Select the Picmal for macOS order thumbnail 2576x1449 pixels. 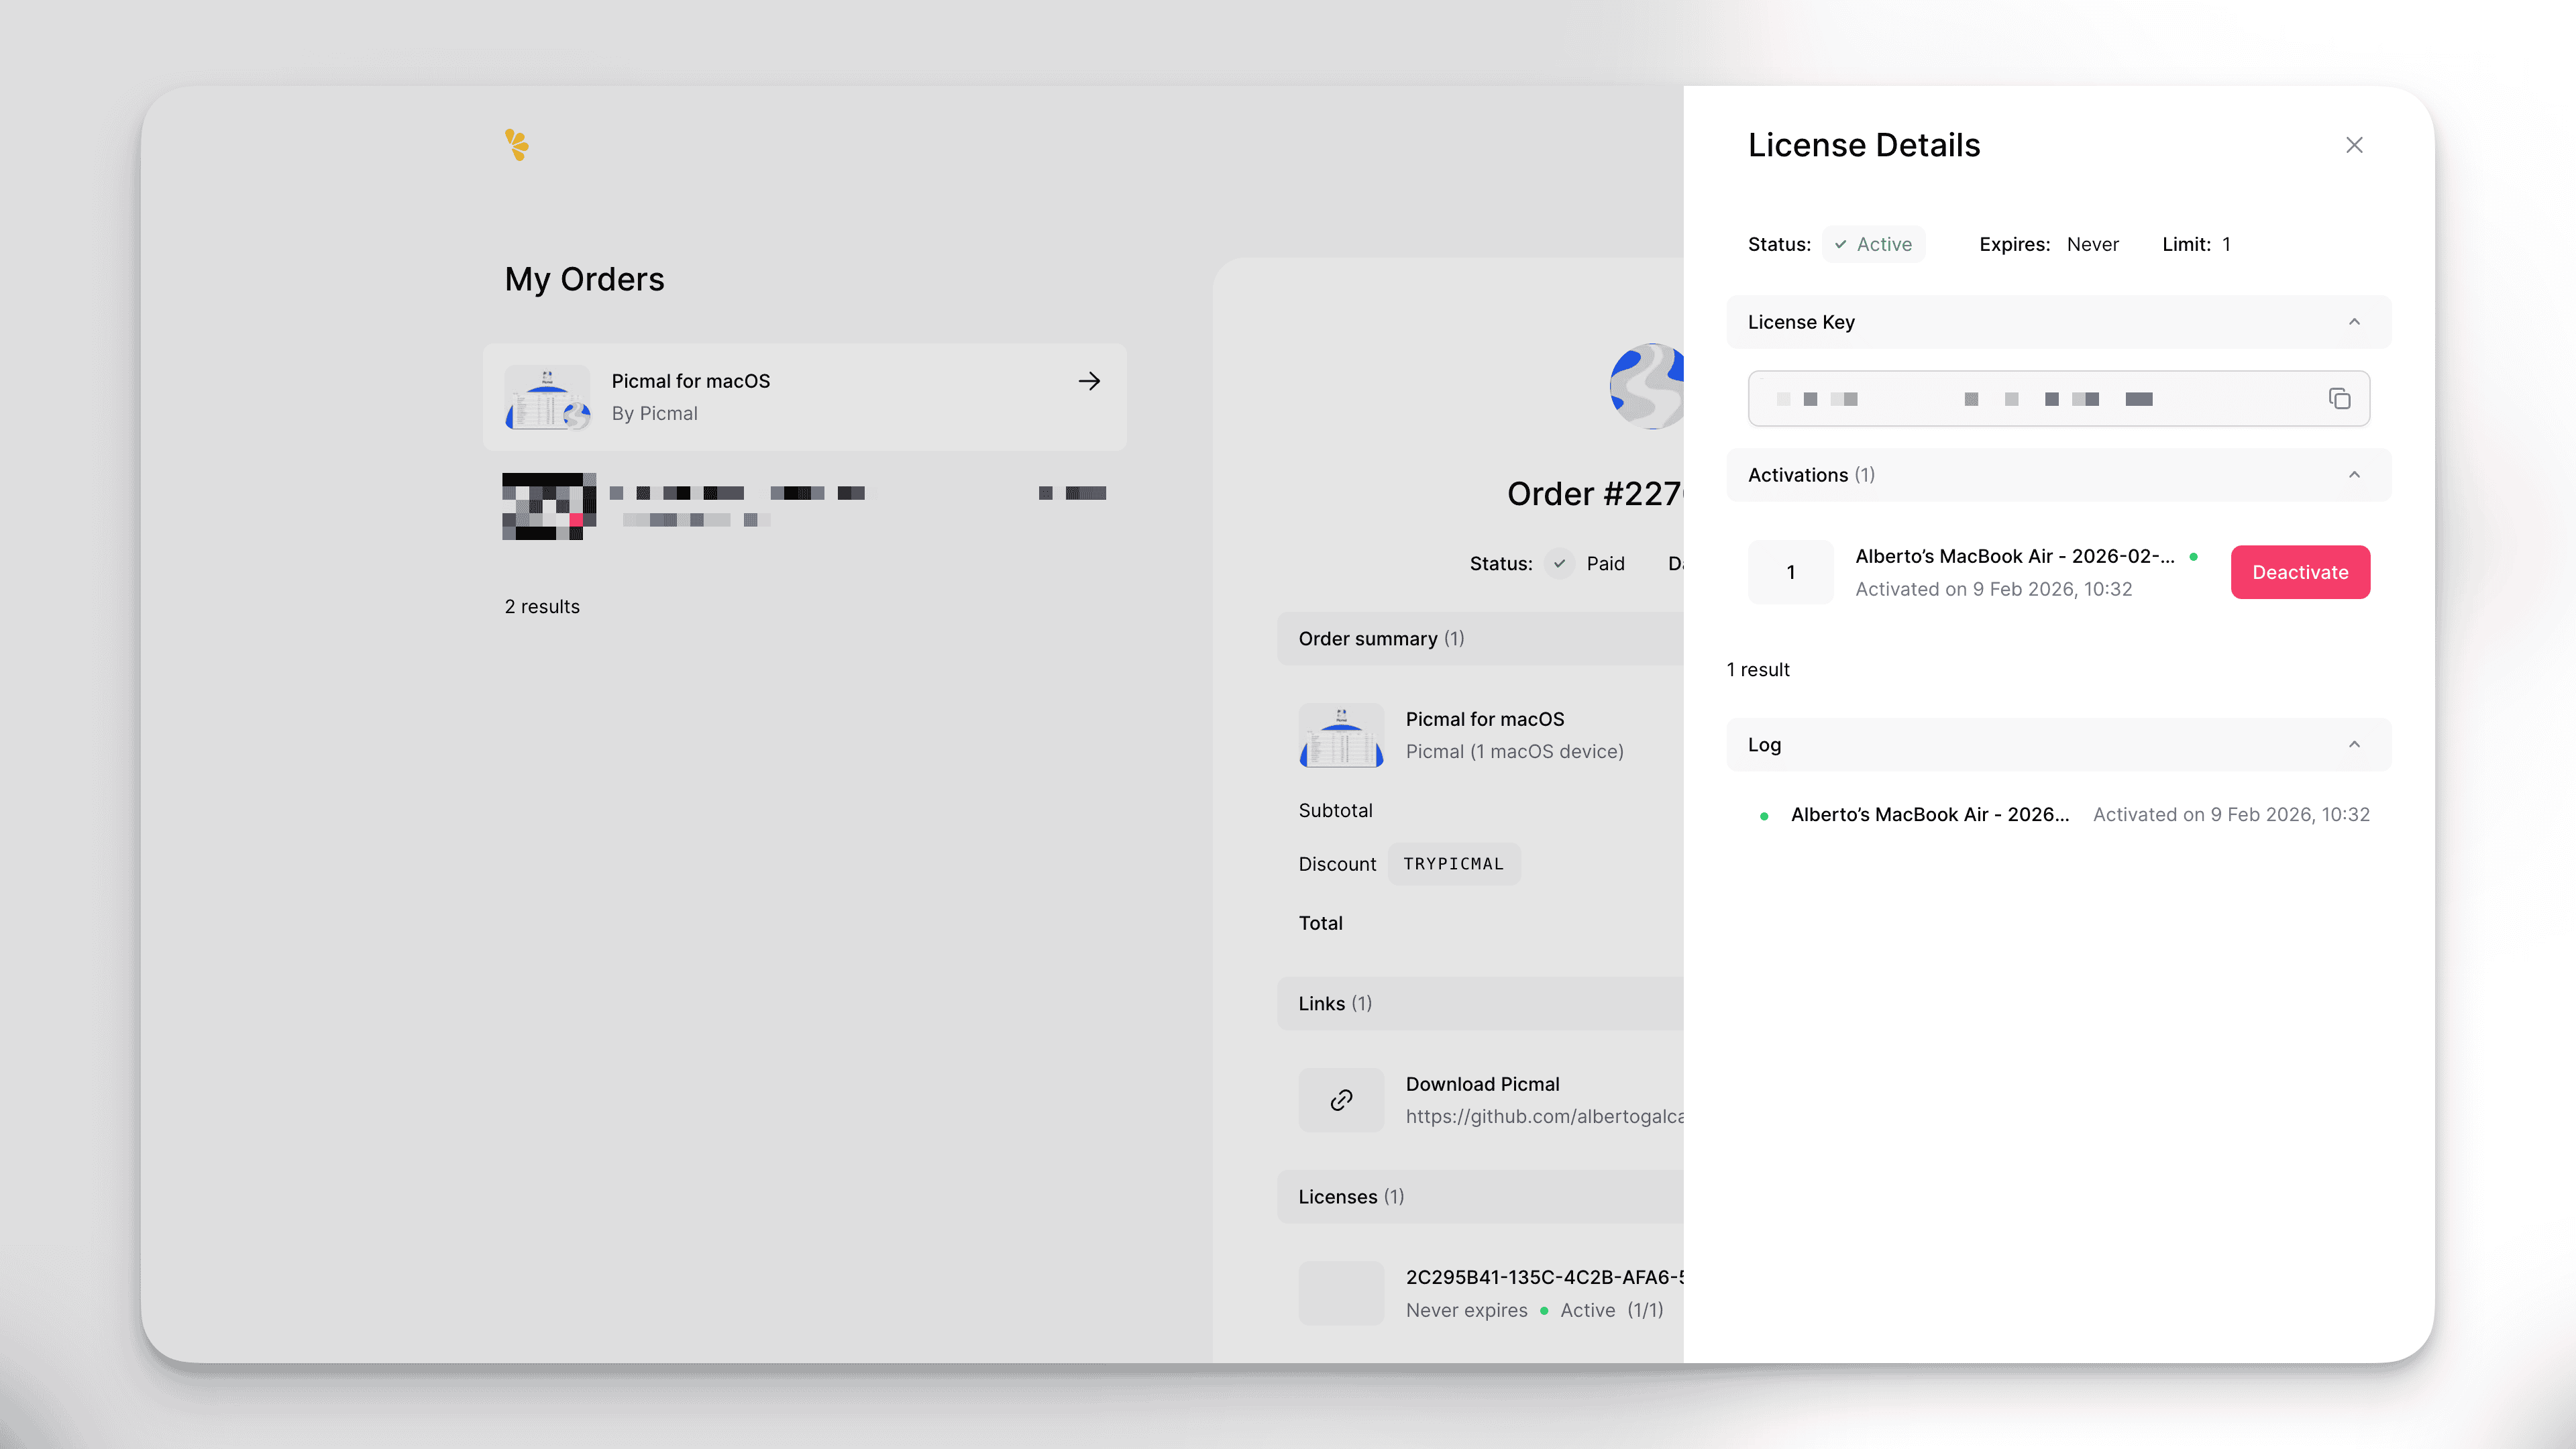pyautogui.click(x=547, y=397)
